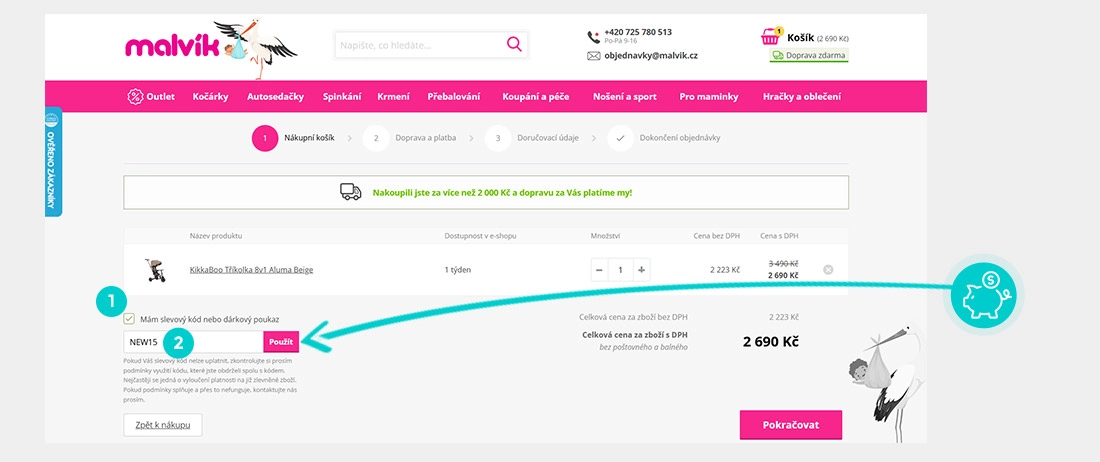Click the Pokračovat button
This screenshot has height=462, width=1100.
pyautogui.click(x=791, y=425)
